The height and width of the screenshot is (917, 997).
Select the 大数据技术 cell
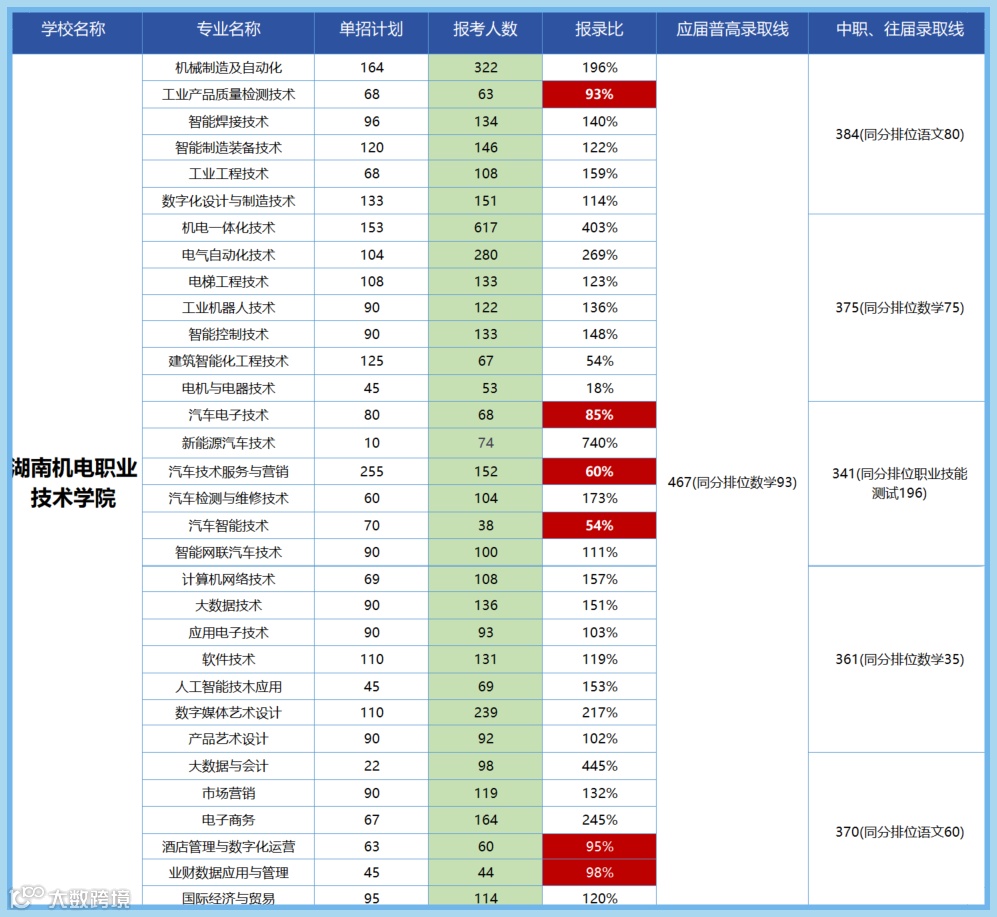(x=228, y=605)
